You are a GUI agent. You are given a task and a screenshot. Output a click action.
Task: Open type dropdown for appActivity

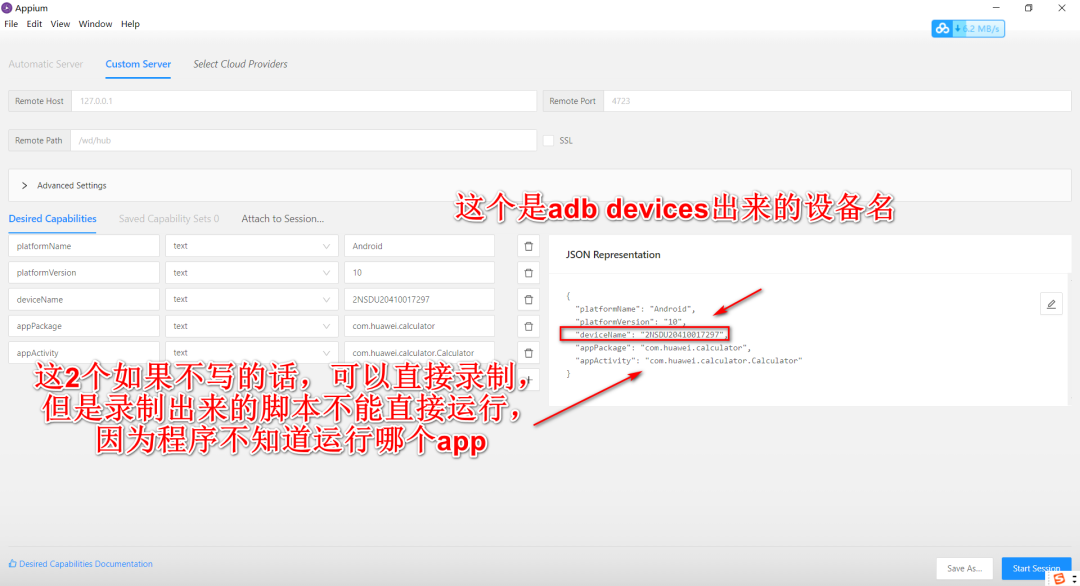251,353
